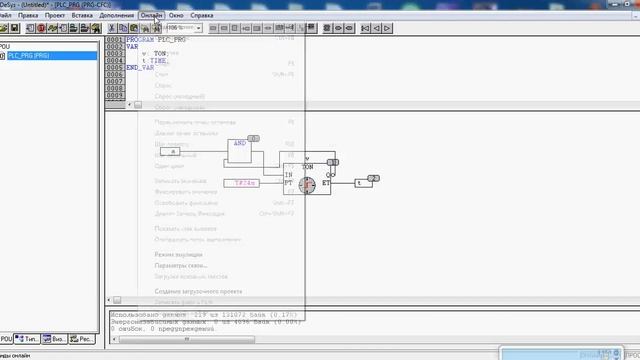The image size is (640, 360).
Task: Click the END_VAR declaration line
Action: [x=140, y=68]
